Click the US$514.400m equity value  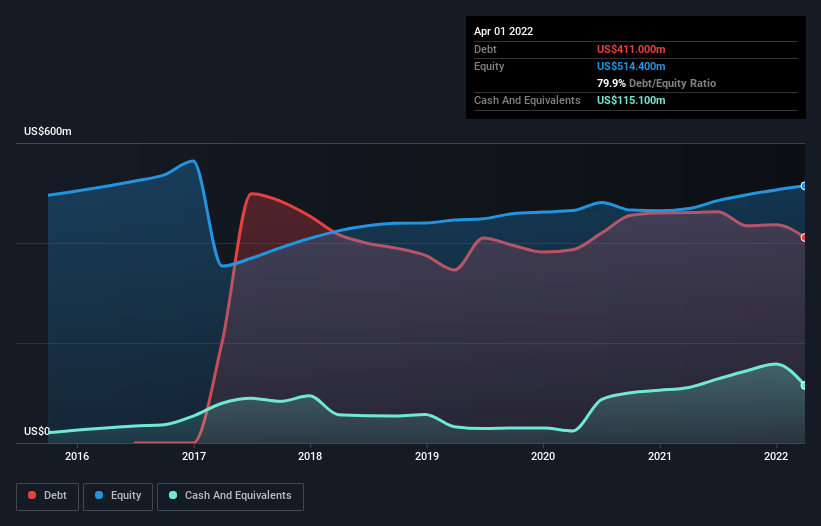[x=631, y=66]
